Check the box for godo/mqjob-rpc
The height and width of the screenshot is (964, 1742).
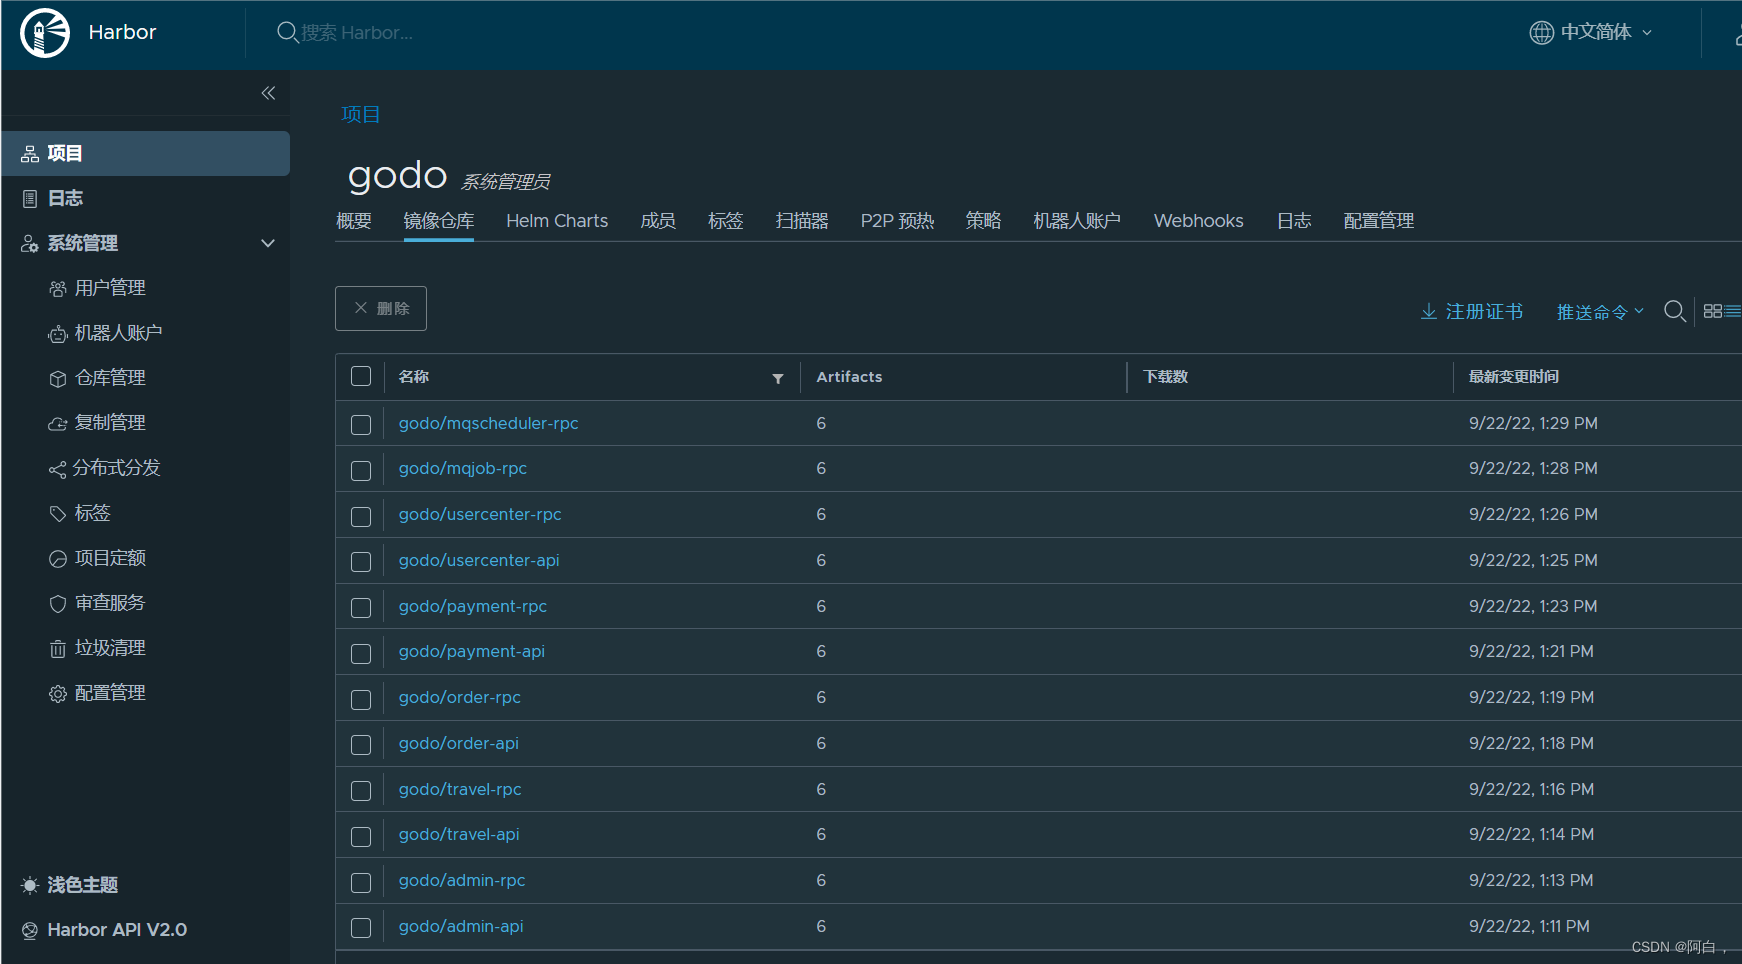tap(361, 470)
